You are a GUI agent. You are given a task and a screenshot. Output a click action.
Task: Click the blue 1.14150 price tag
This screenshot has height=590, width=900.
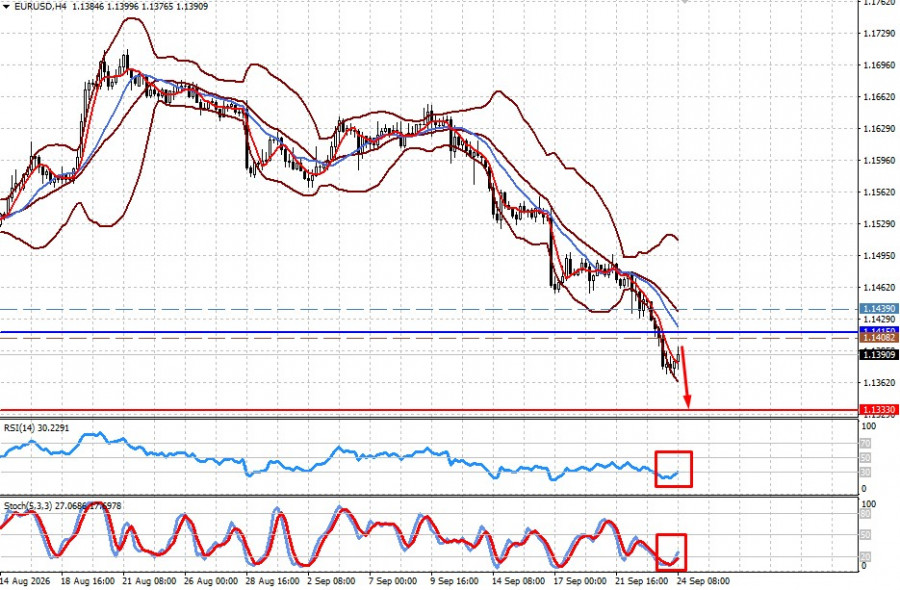coord(878,331)
